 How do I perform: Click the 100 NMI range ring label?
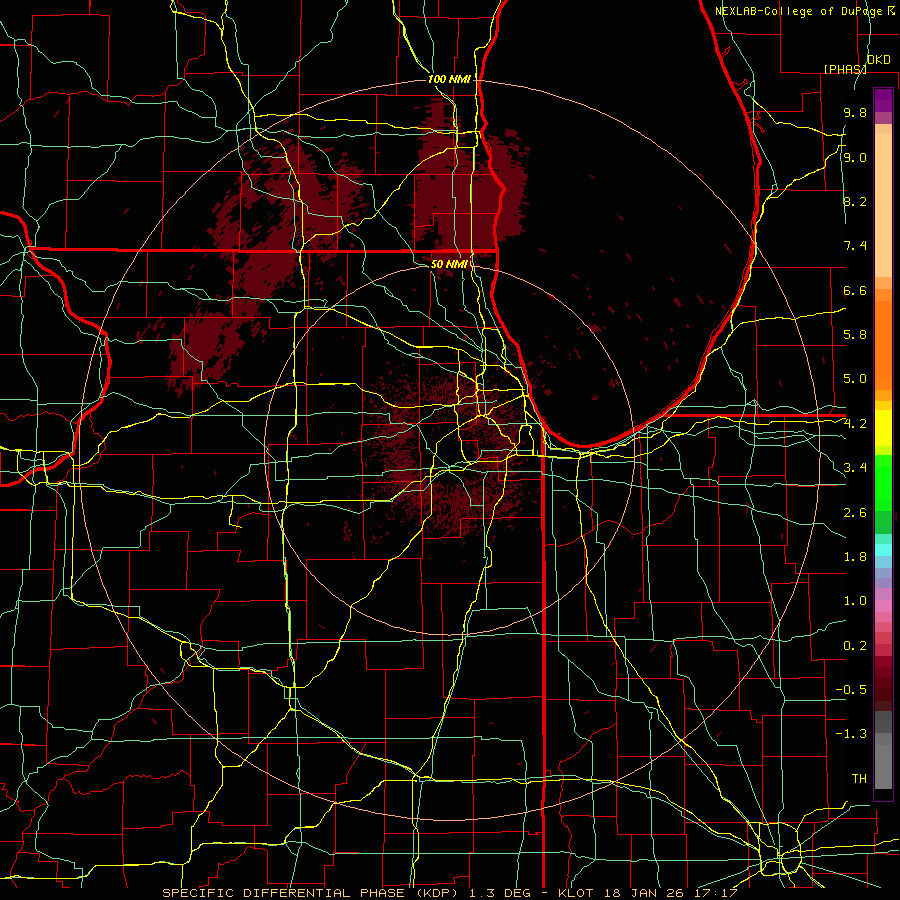coord(449,79)
